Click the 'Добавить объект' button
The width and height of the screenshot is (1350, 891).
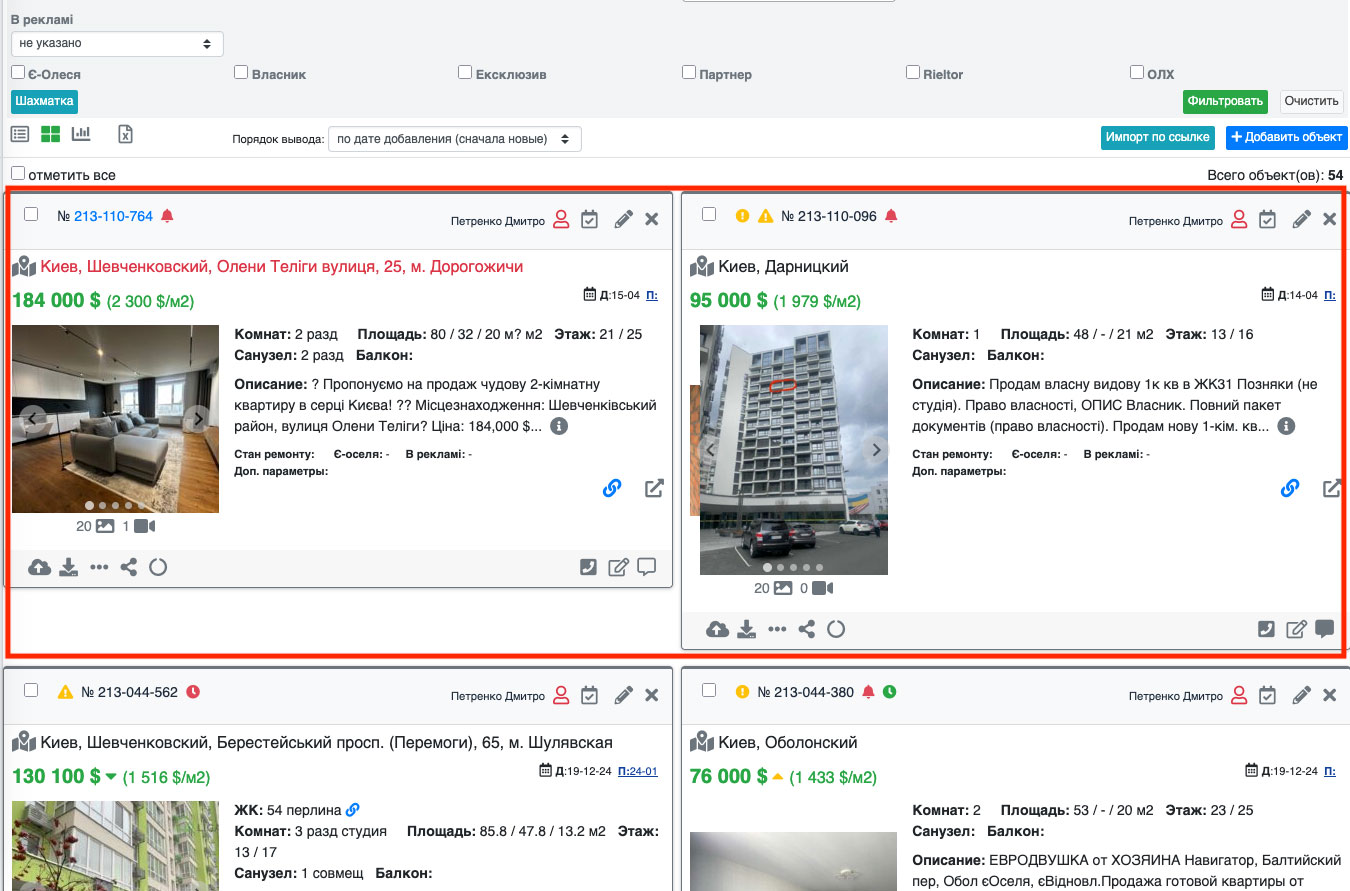click(1286, 137)
